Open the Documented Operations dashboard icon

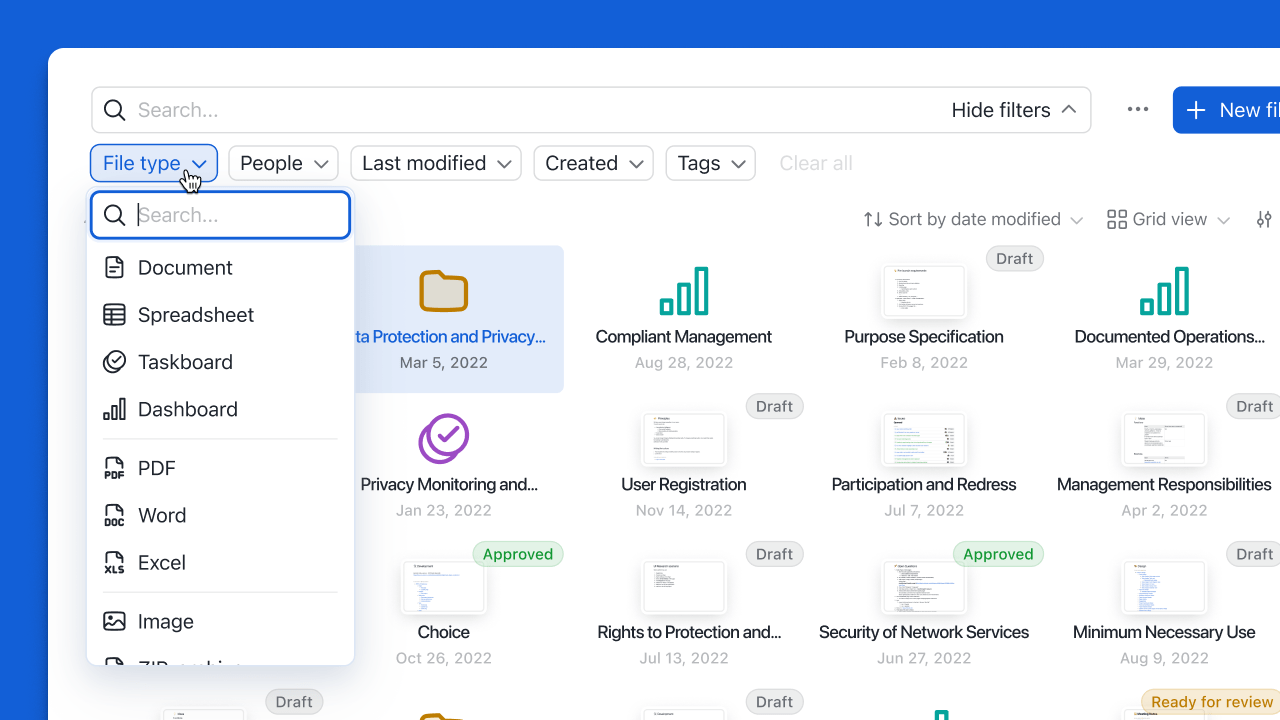point(1163,291)
